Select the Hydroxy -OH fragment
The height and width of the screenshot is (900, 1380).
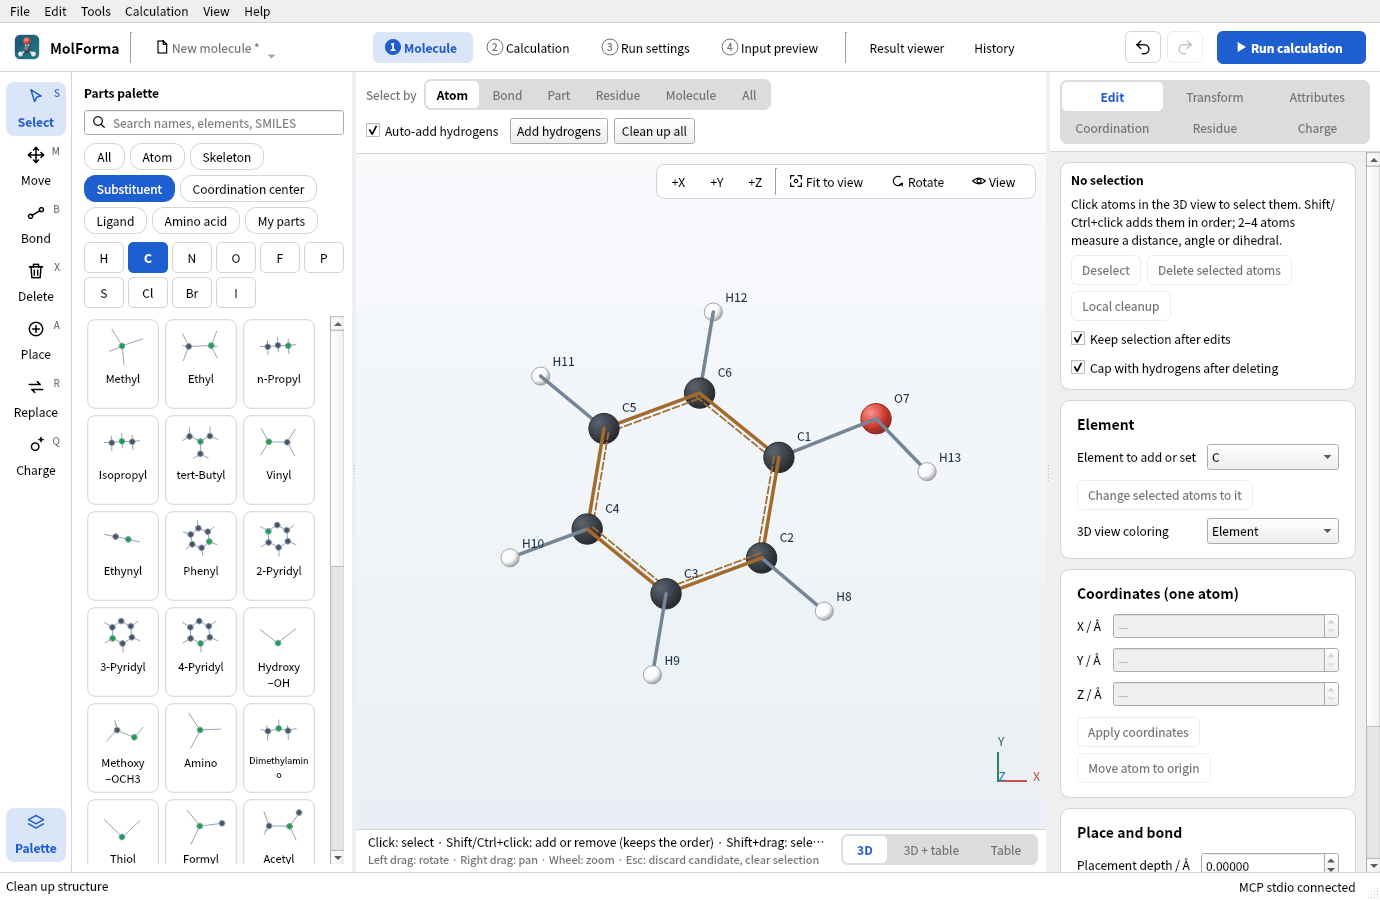279,651
